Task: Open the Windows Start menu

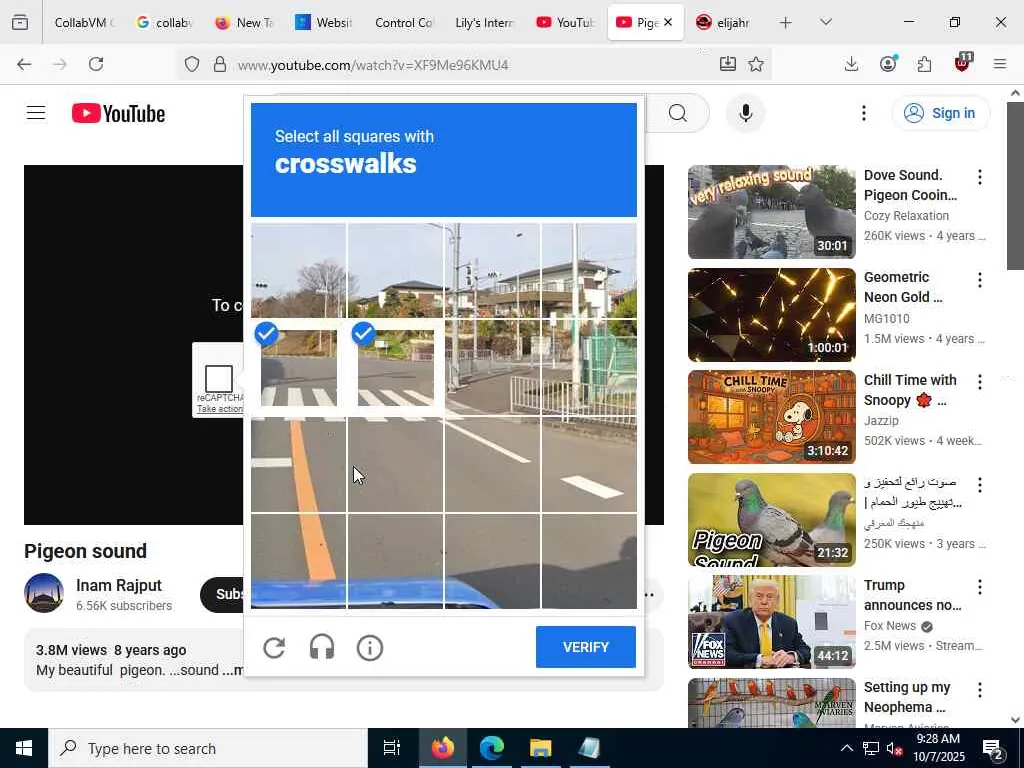Action: pyautogui.click(x=24, y=748)
